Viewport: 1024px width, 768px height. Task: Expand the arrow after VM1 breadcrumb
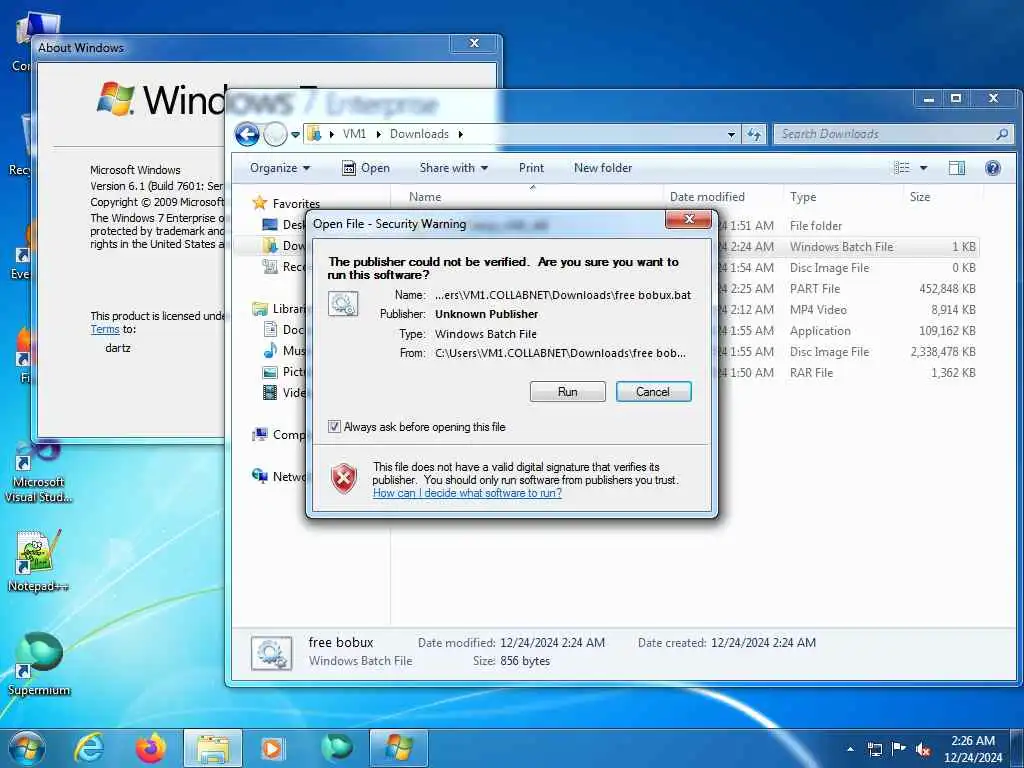point(378,134)
